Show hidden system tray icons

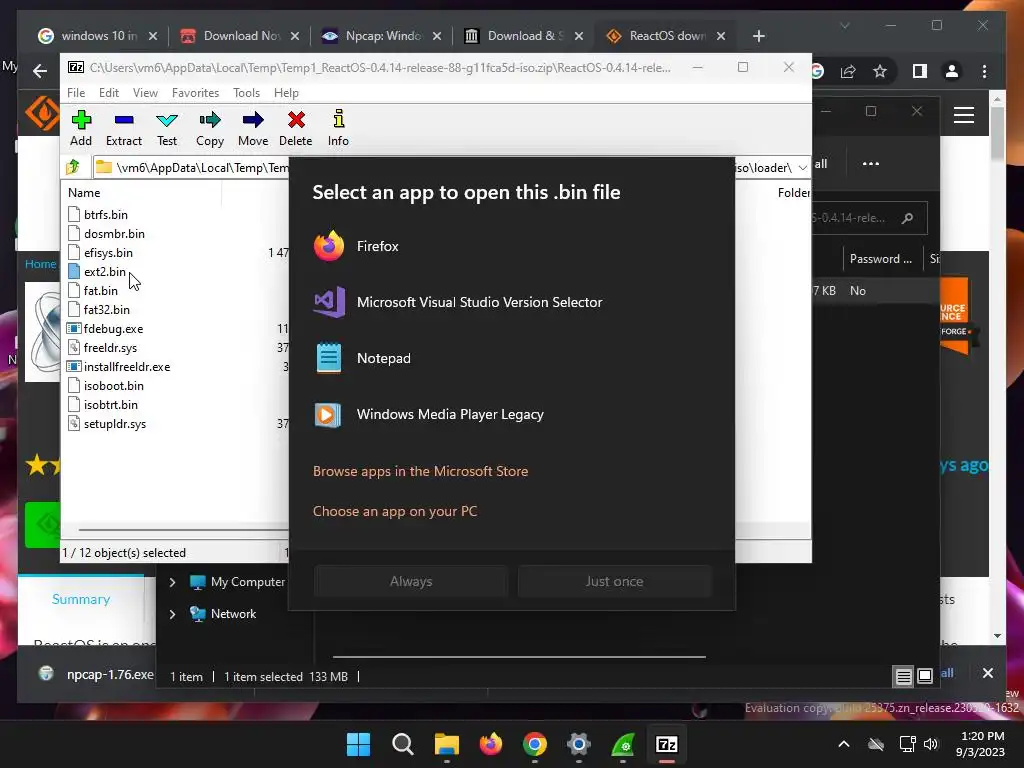pyautogui.click(x=844, y=744)
